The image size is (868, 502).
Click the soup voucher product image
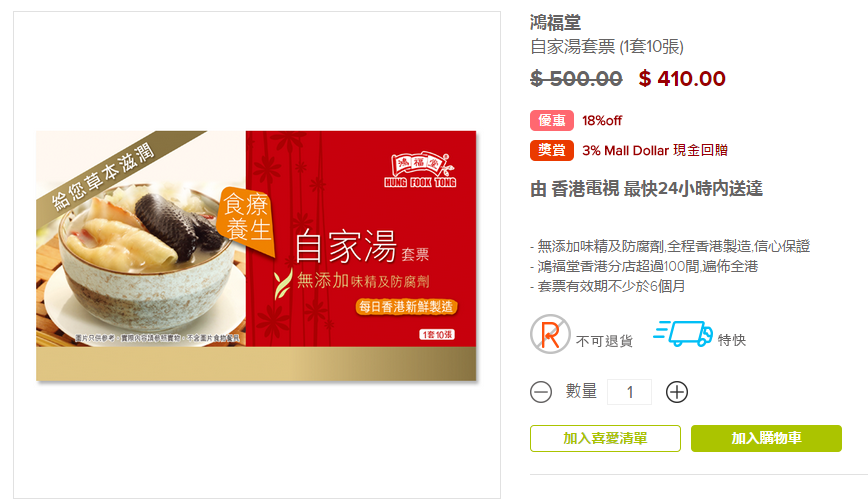256,256
